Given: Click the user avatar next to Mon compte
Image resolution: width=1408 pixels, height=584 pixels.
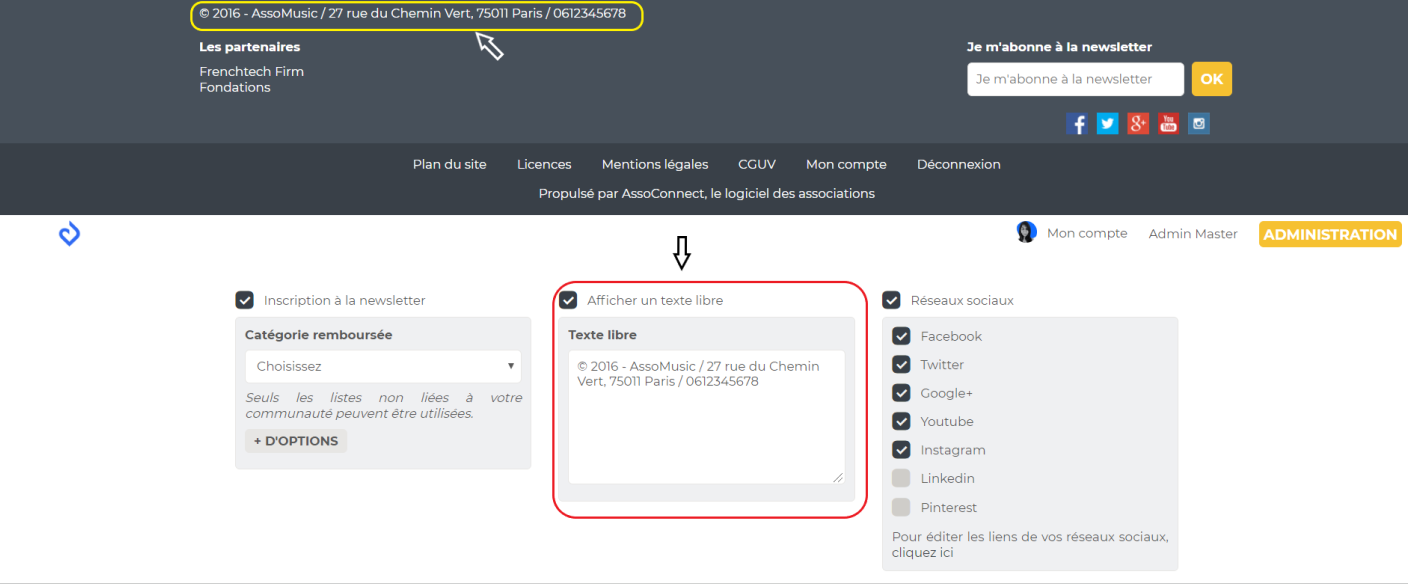Looking at the screenshot, I should click(1026, 232).
